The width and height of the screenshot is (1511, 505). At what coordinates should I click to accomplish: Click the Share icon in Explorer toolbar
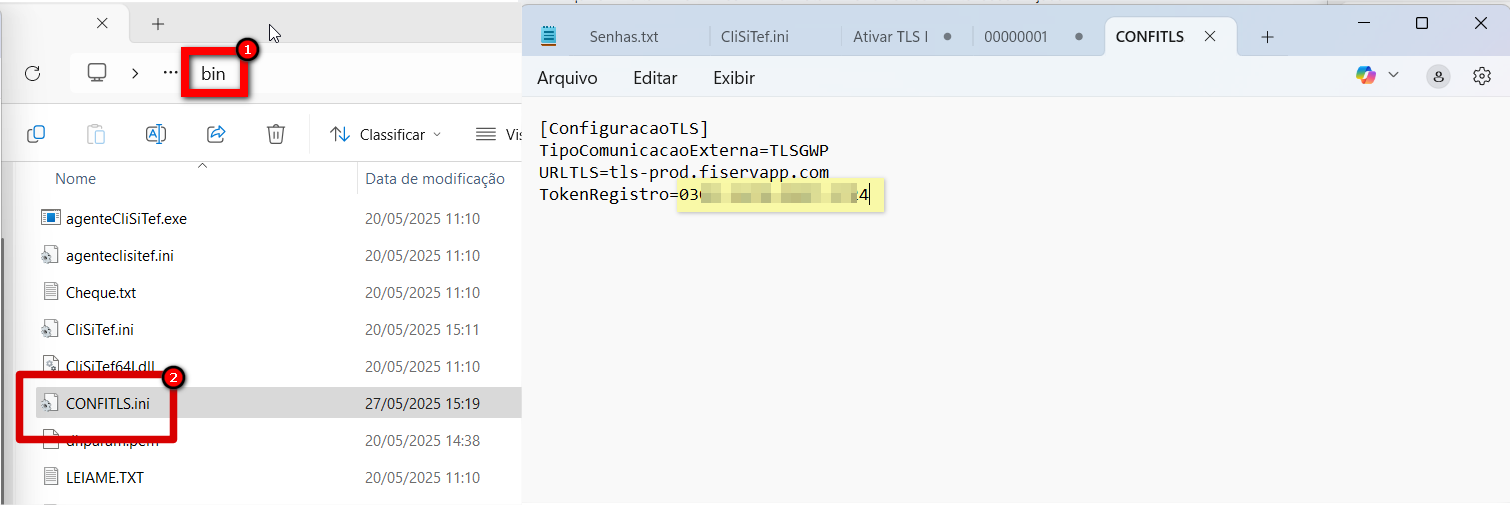point(216,134)
